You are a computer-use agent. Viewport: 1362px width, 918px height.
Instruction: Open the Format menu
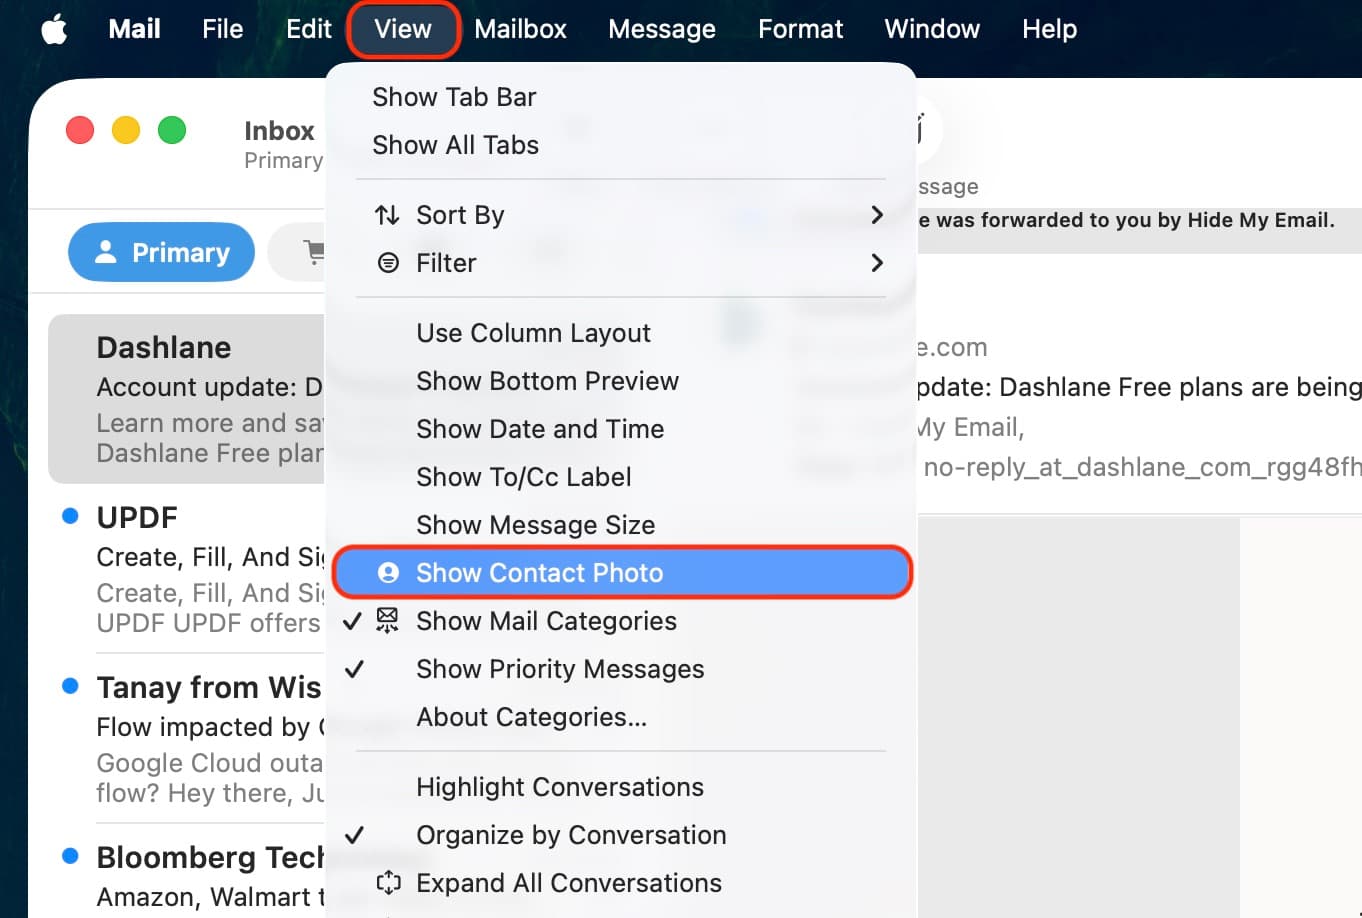(x=800, y=29)
